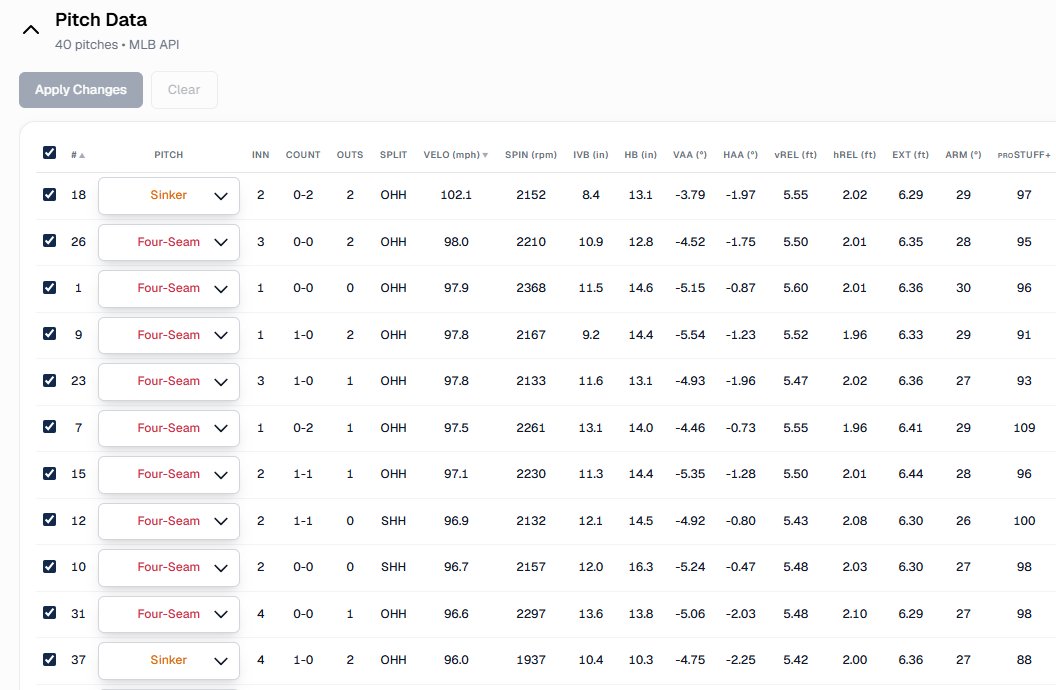Image resolution: width=1056 pixels, height=690 pixels.
Task: Sort by VAA column header
Action: (690, 155)
